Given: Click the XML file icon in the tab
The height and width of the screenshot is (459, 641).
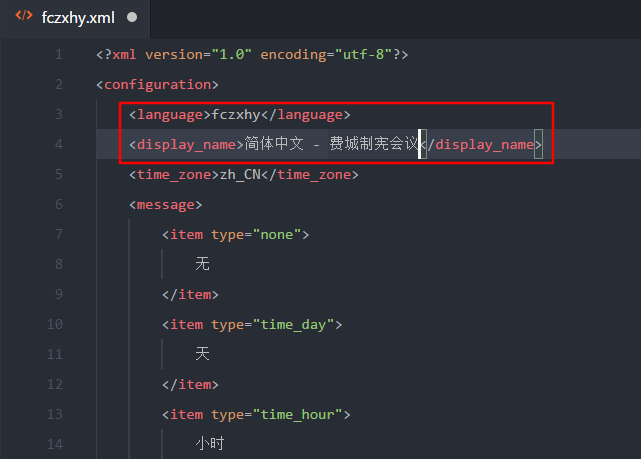Looking at the screenshot, I should coord(24,17).
